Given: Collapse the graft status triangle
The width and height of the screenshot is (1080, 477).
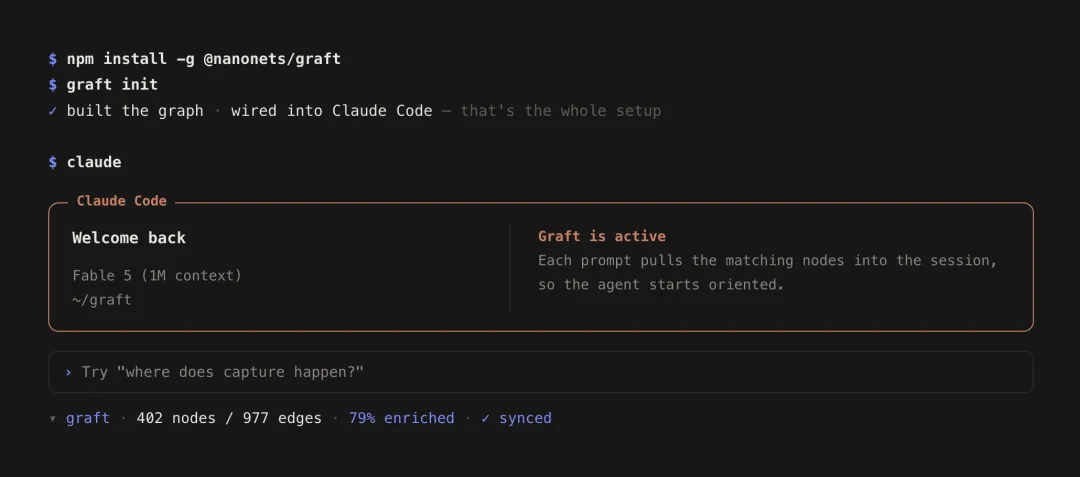Looking at the screenshot, I should [52, 419].
